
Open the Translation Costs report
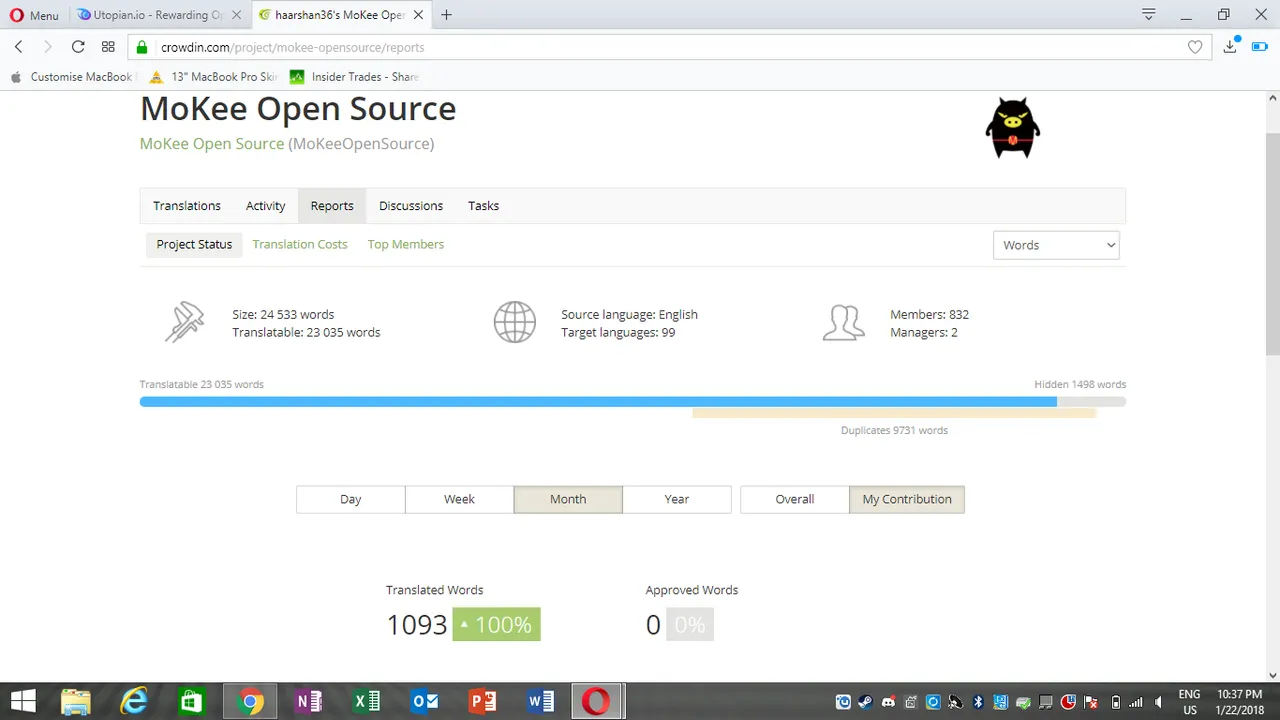point(300,244)
